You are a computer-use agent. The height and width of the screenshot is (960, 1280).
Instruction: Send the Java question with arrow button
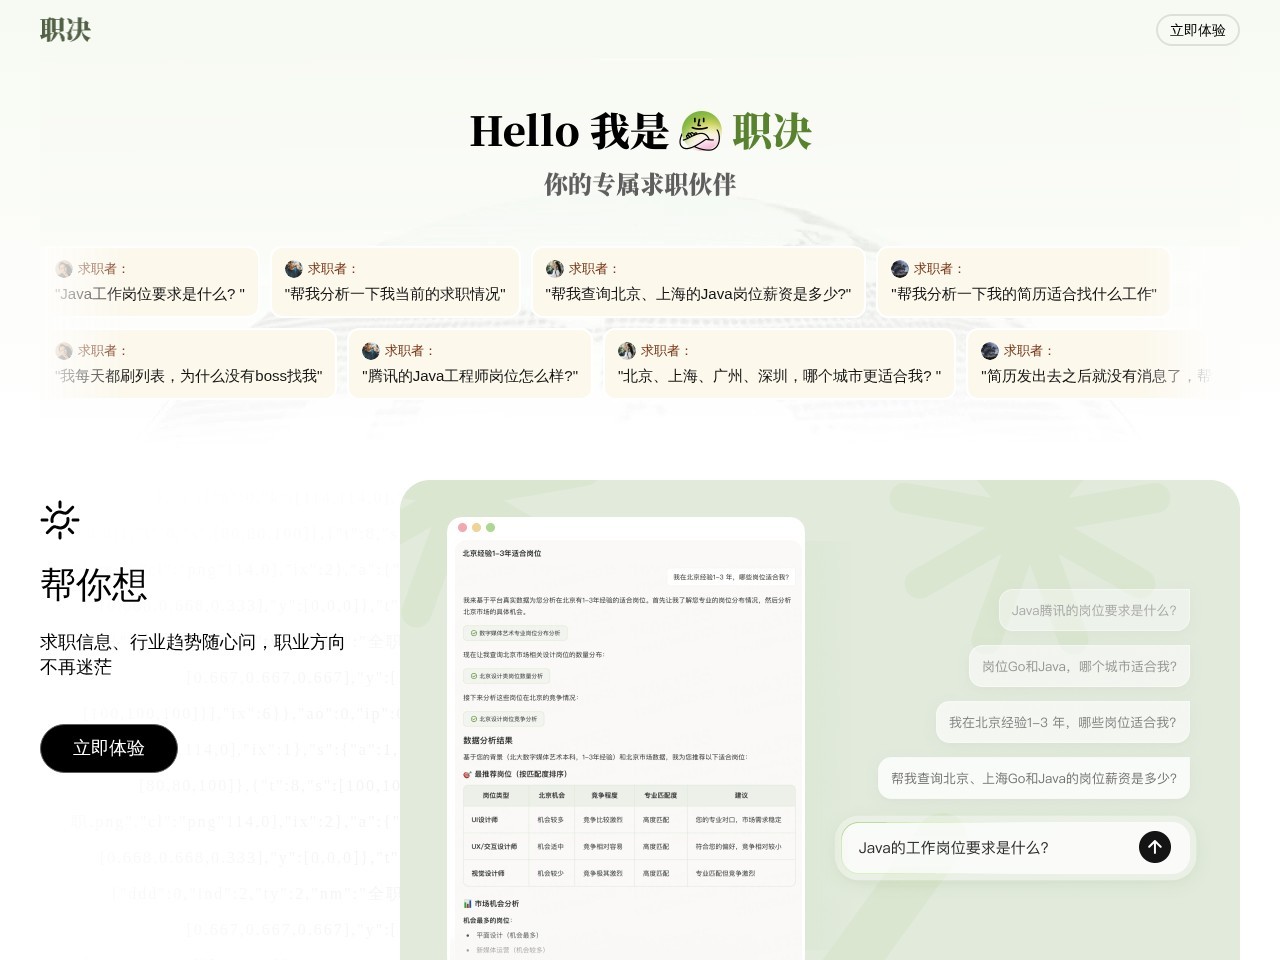point(1154,847)
